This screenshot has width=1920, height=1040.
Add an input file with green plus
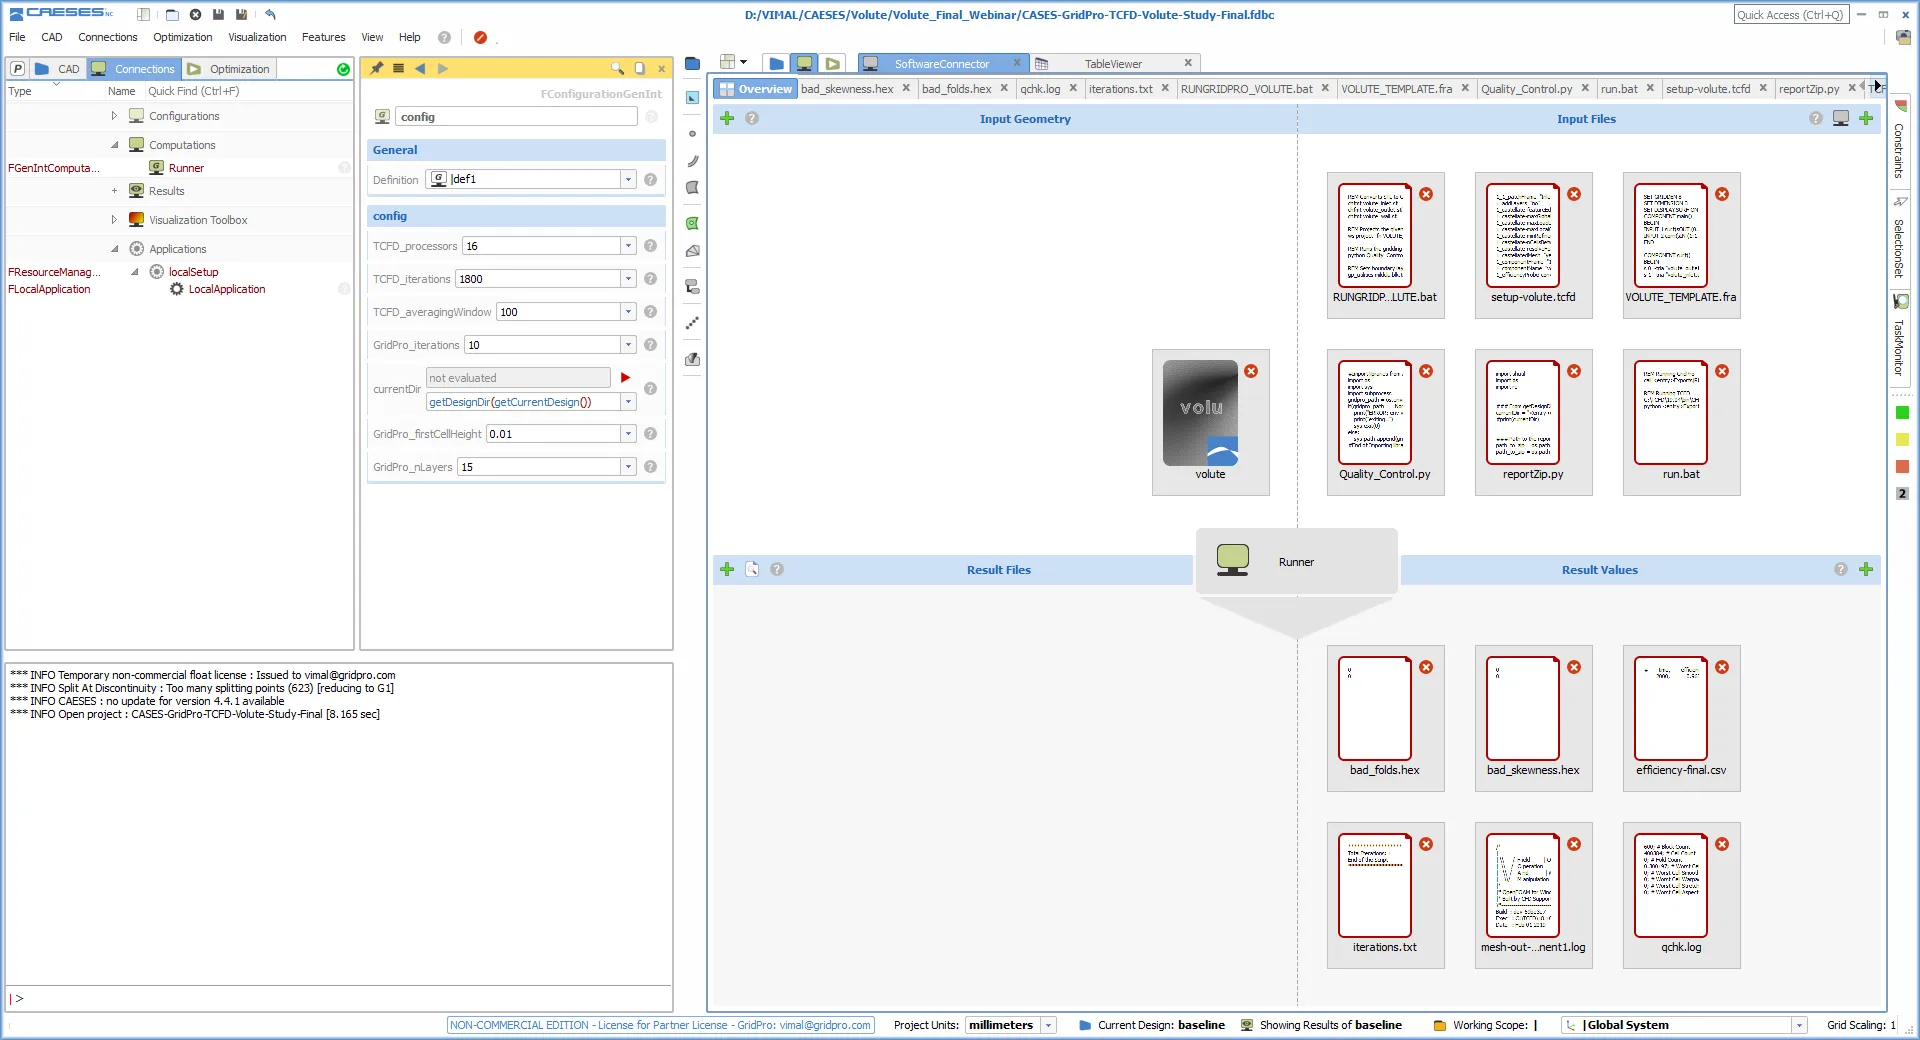pyautogui.click(x=1866, y=118)
